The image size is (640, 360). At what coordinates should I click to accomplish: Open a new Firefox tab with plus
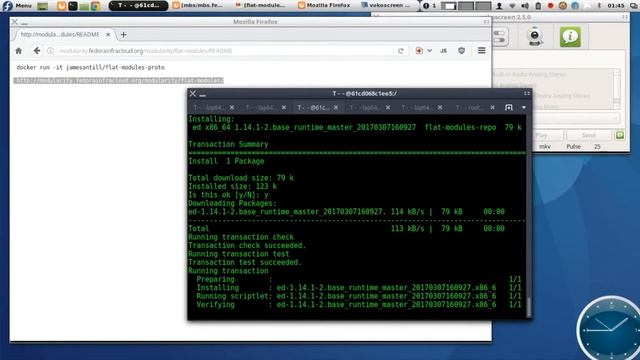[123, 35]
